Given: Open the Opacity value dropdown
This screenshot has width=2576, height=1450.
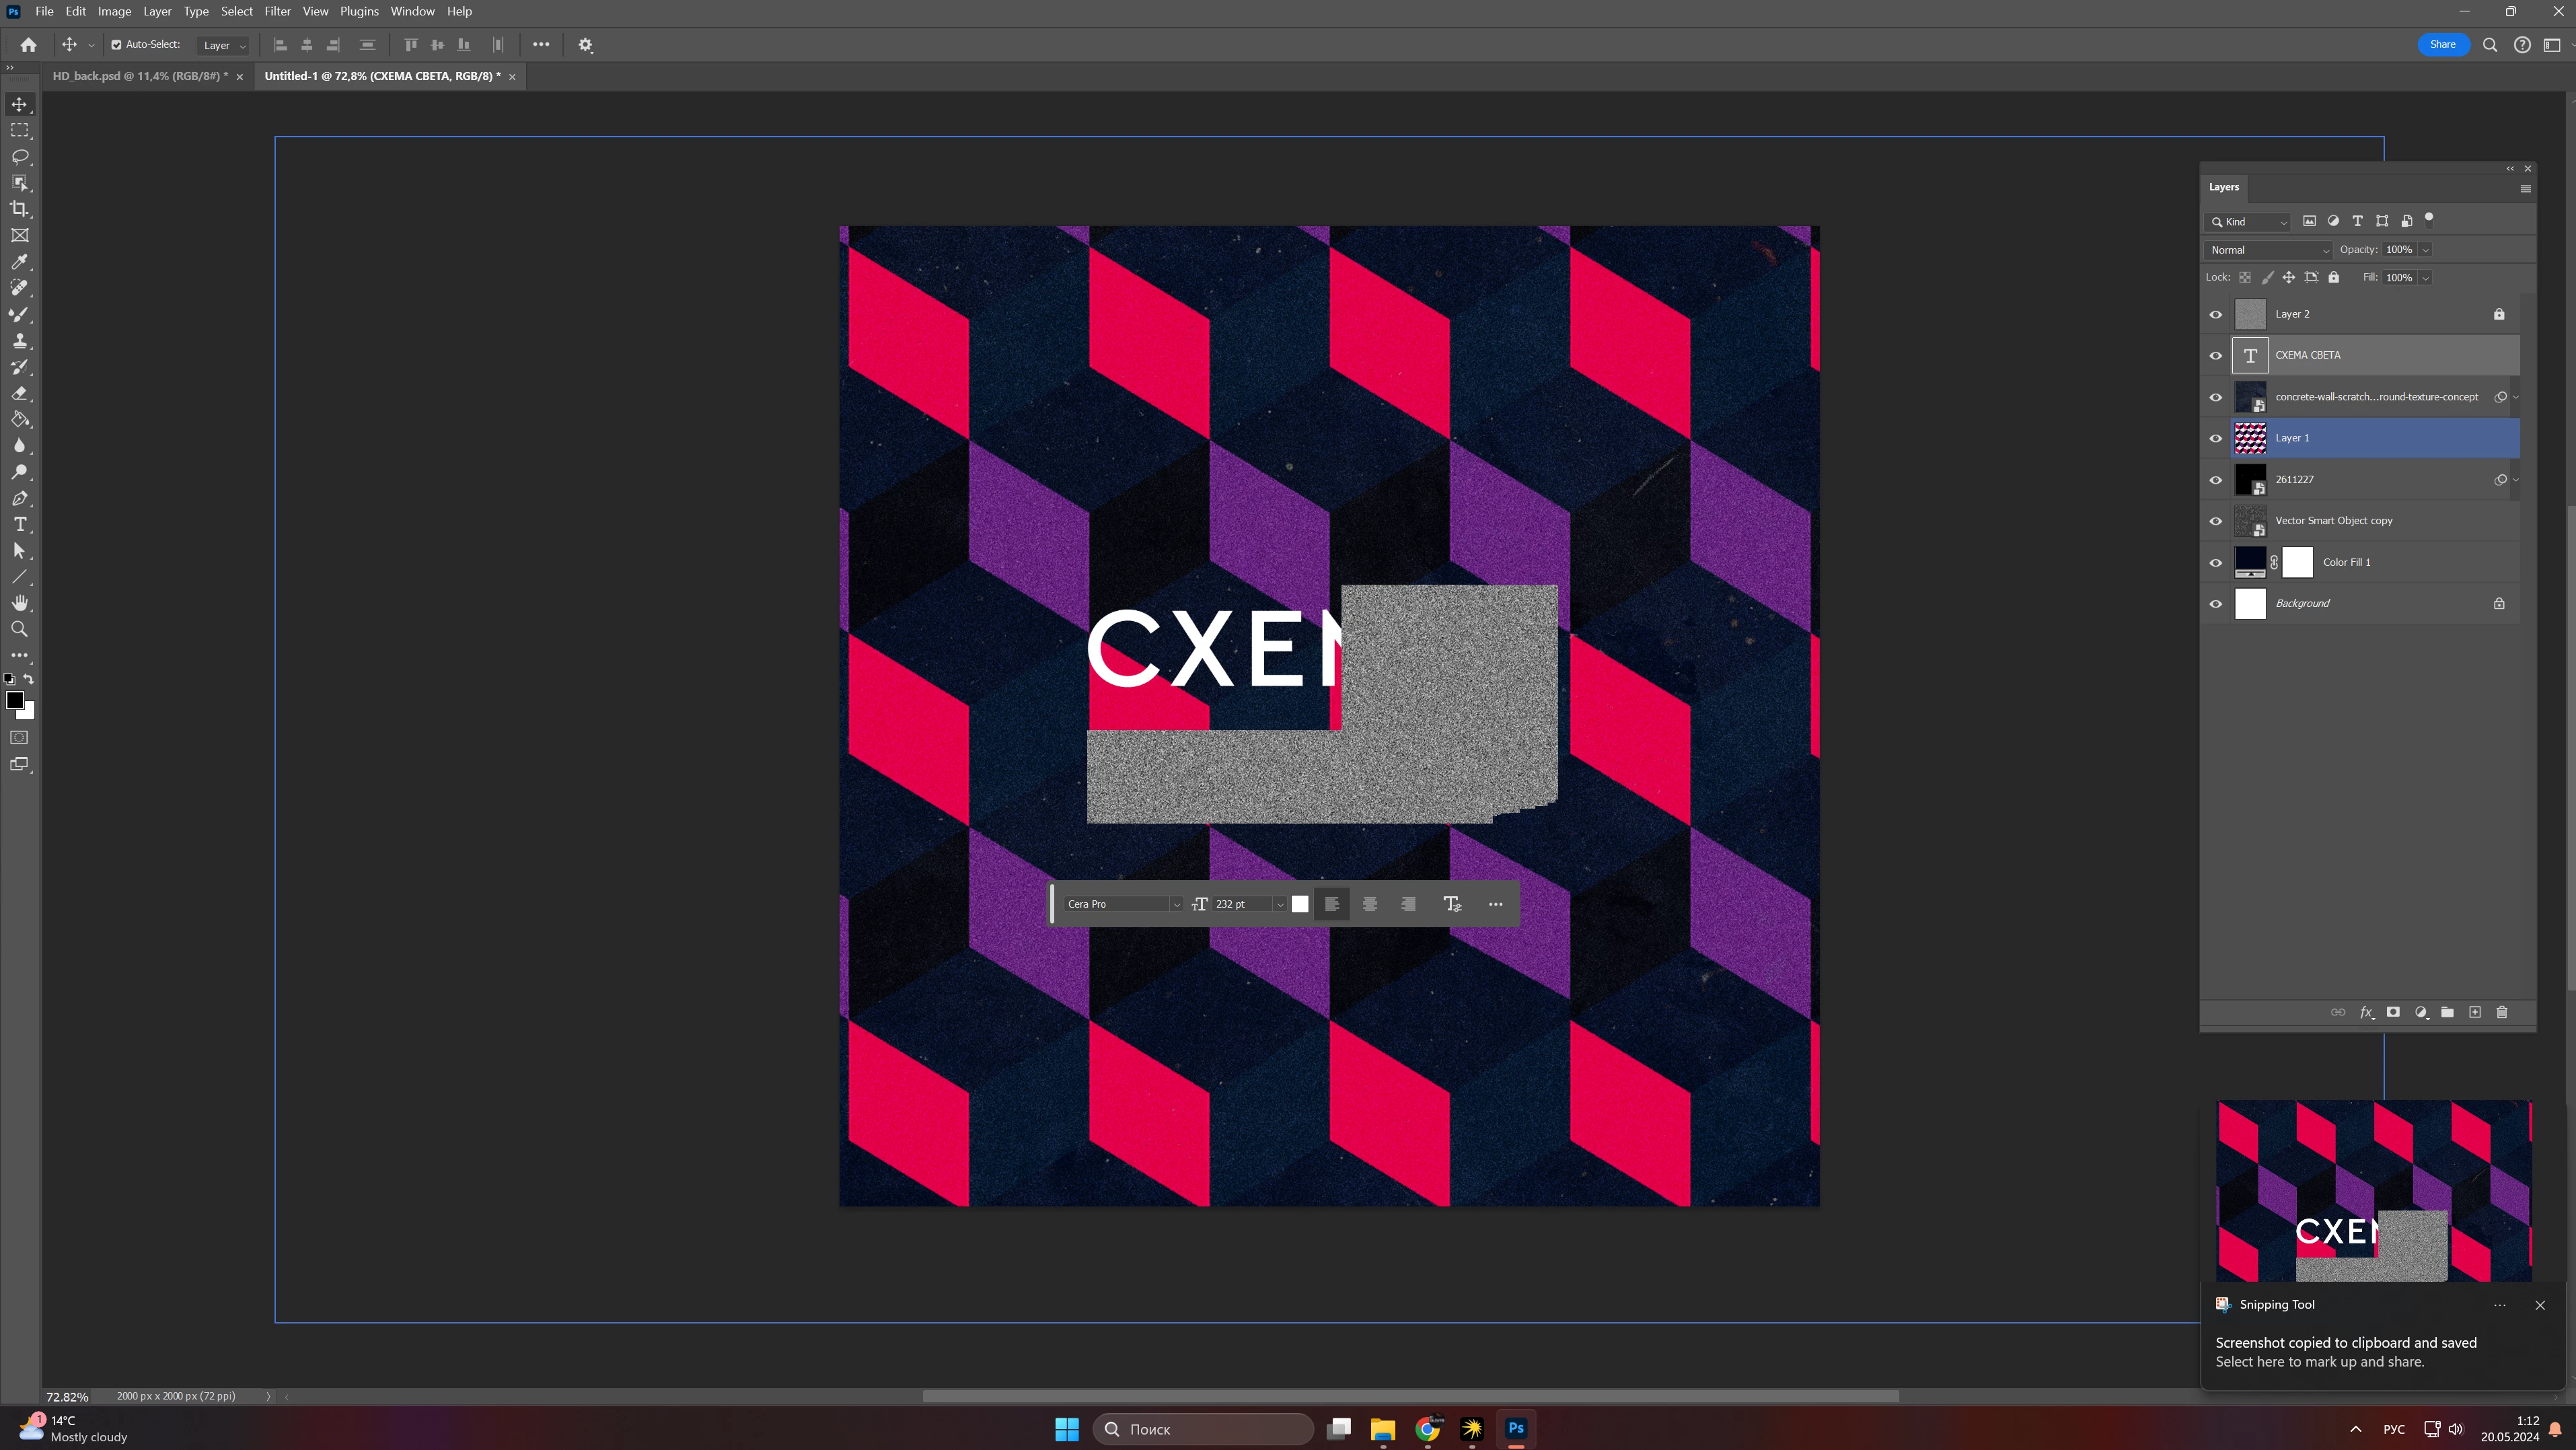Looking at the screenshot, I should [2425, 250].
